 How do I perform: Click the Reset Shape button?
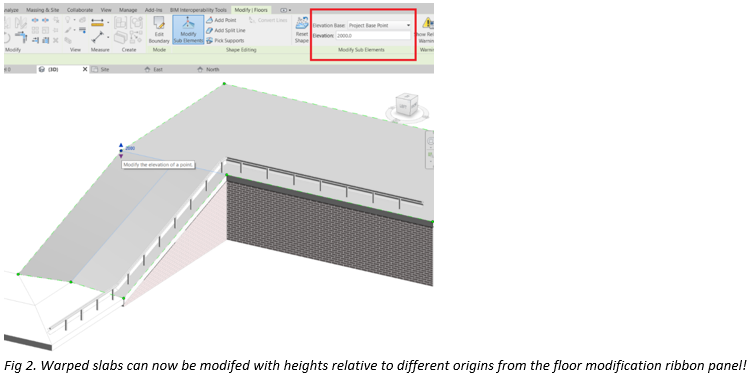click(301, 30)
